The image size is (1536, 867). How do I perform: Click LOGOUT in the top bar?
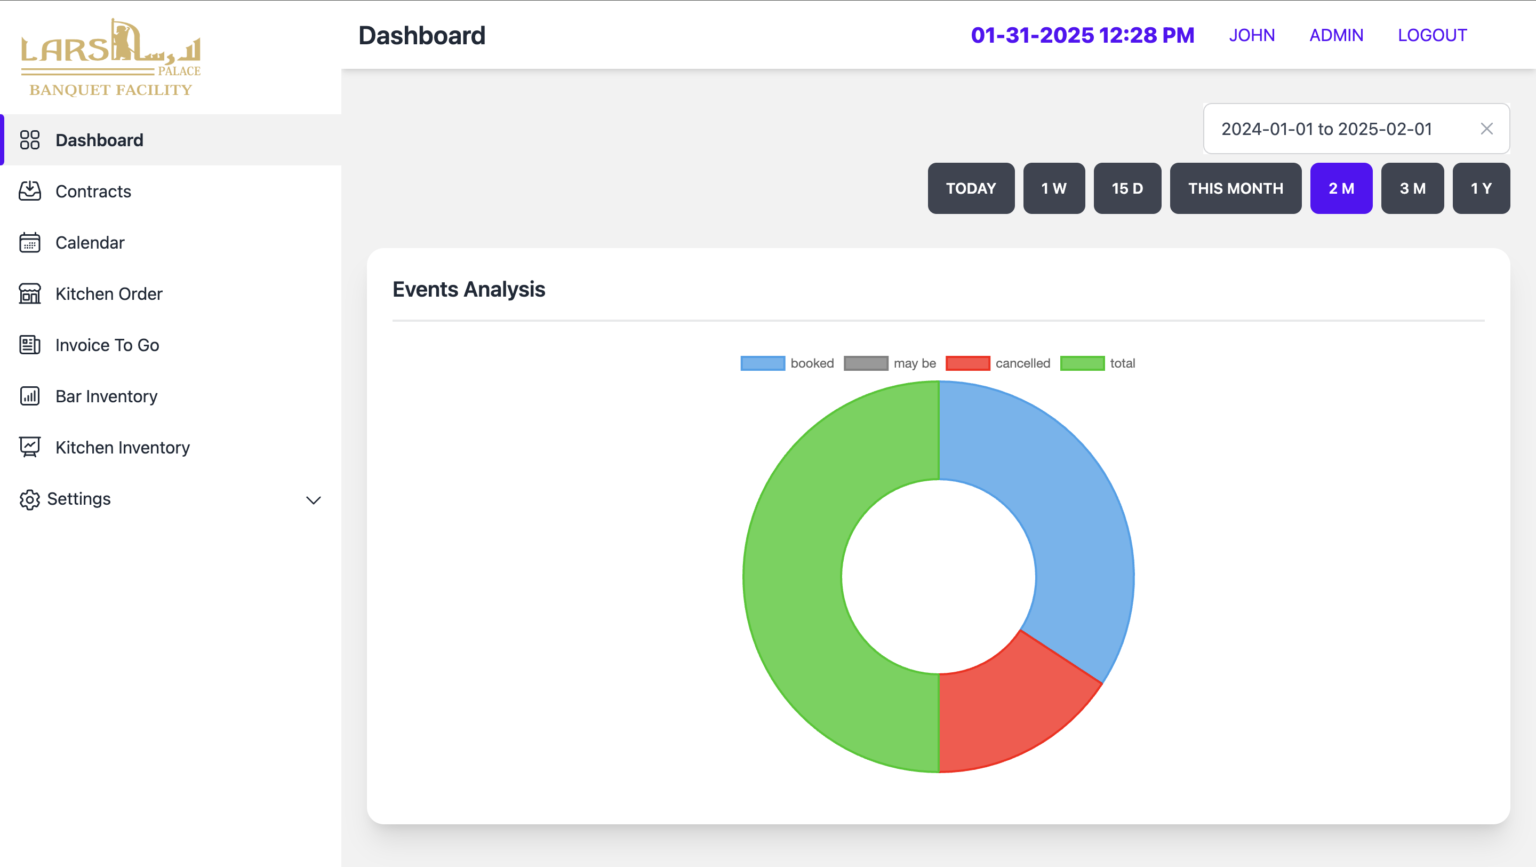click(1432, 35)
